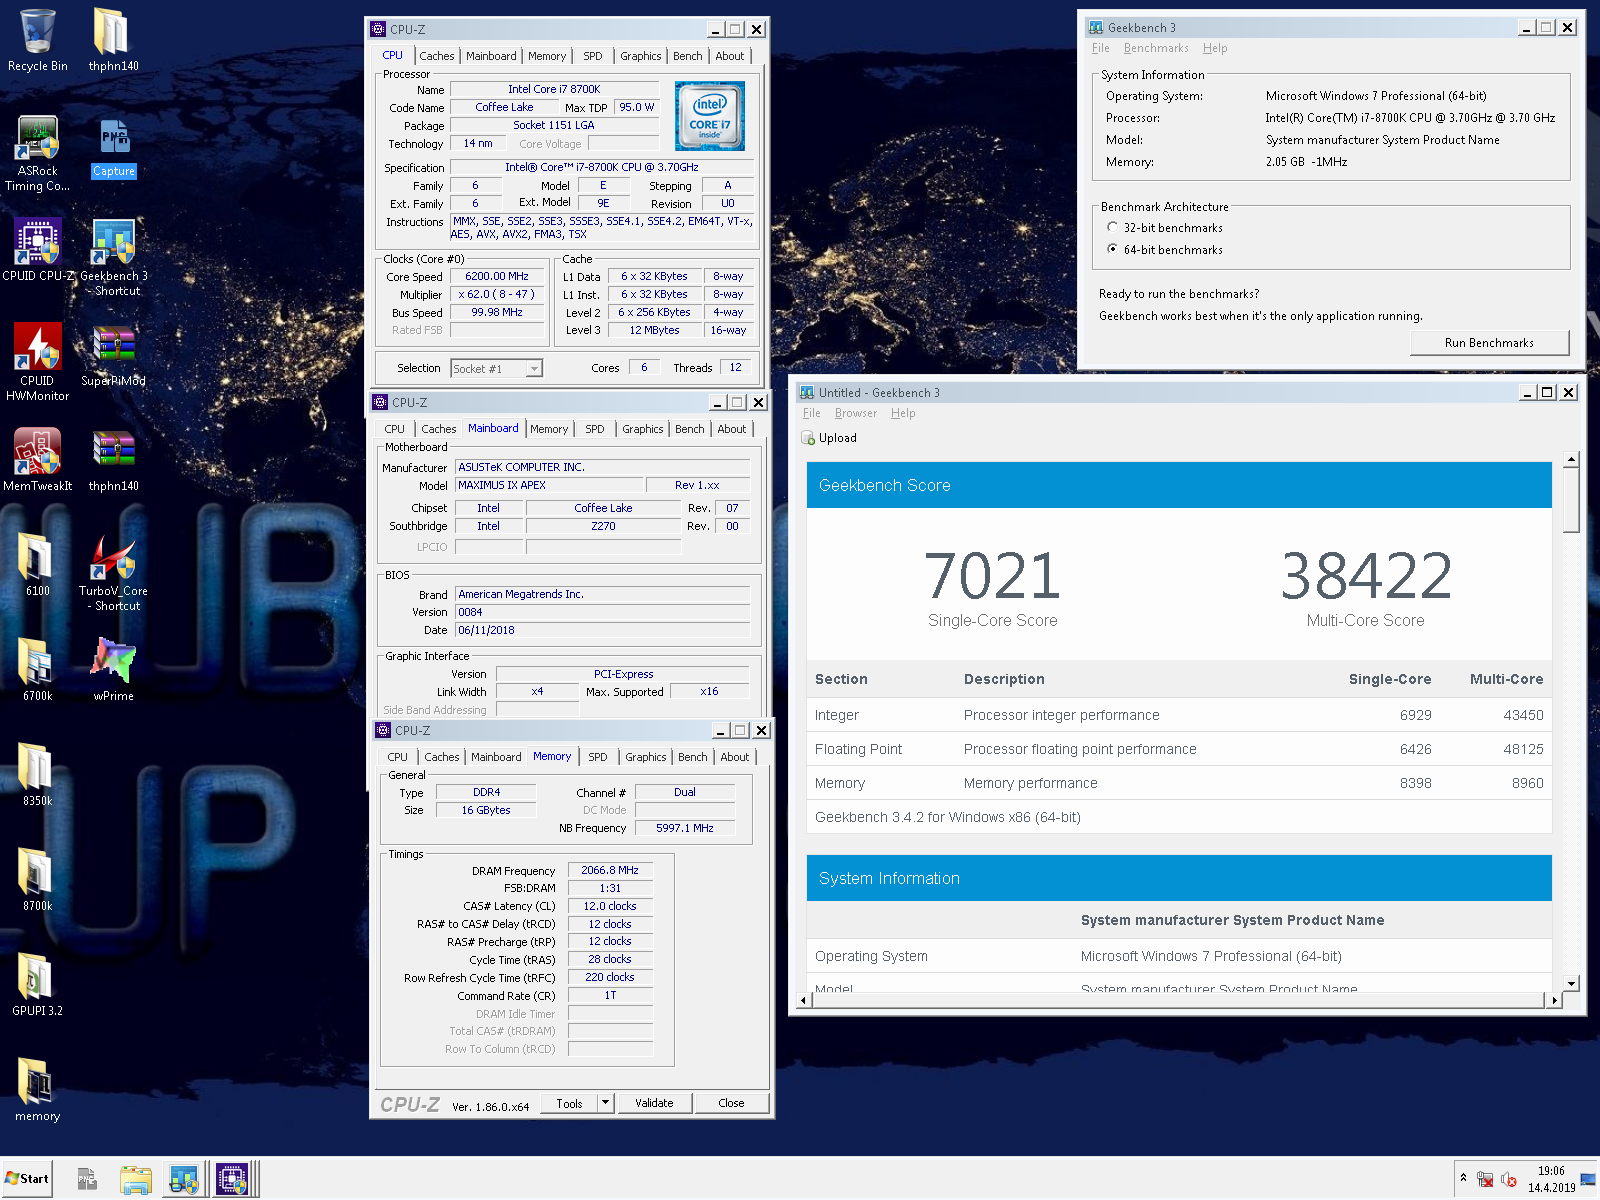The image size is (1600, 1200).
Task: Click the Intel Core i7 logo in CPU-Z
Action: (x=710, y=116)
